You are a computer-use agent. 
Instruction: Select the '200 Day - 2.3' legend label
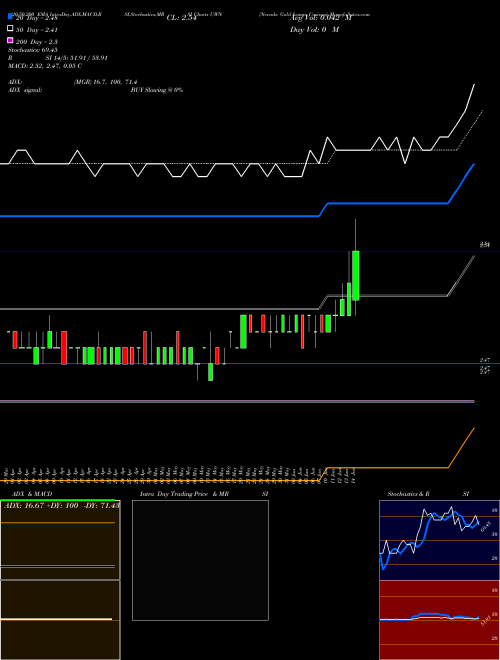(x=36, y=42)
